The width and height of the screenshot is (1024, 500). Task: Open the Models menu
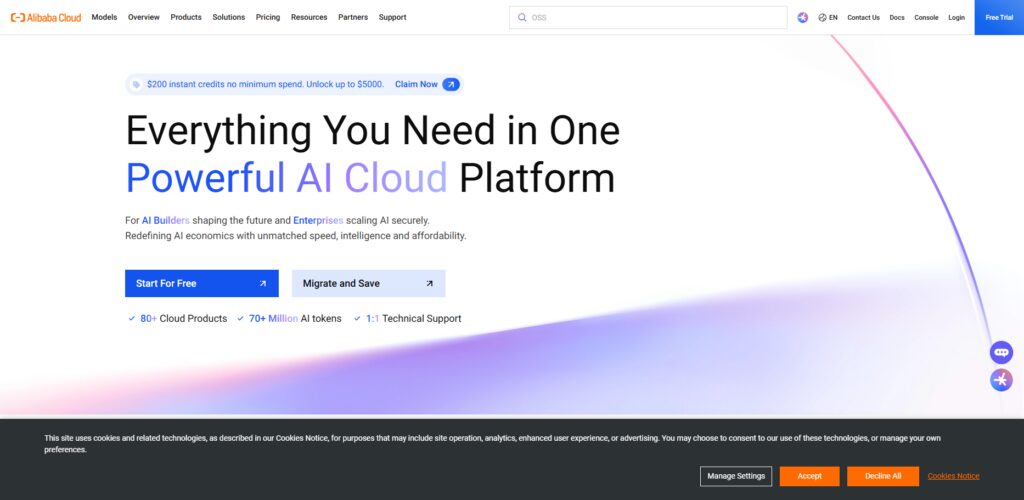click(x=104, y=18)
